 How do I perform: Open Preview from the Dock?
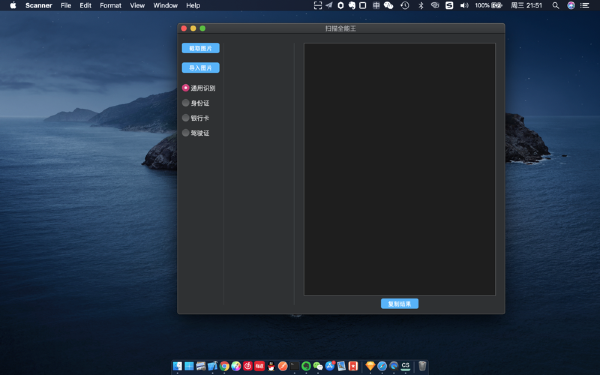tap(341, 366)
